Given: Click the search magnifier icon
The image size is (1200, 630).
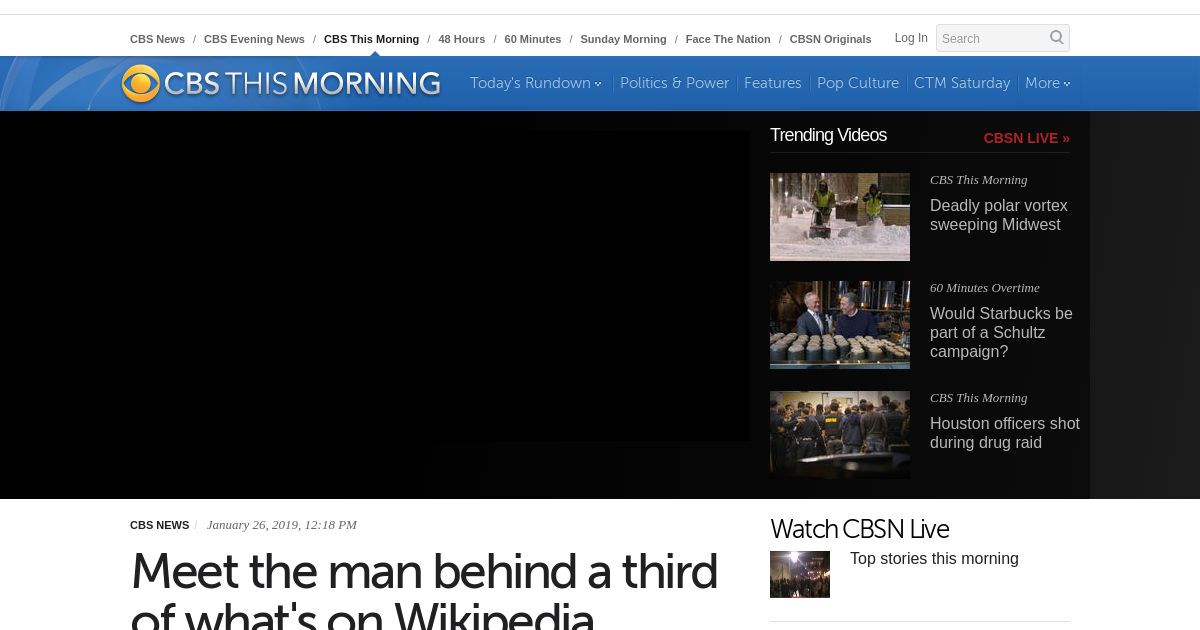Looking at the screenshot, I should click(1056, 38).
